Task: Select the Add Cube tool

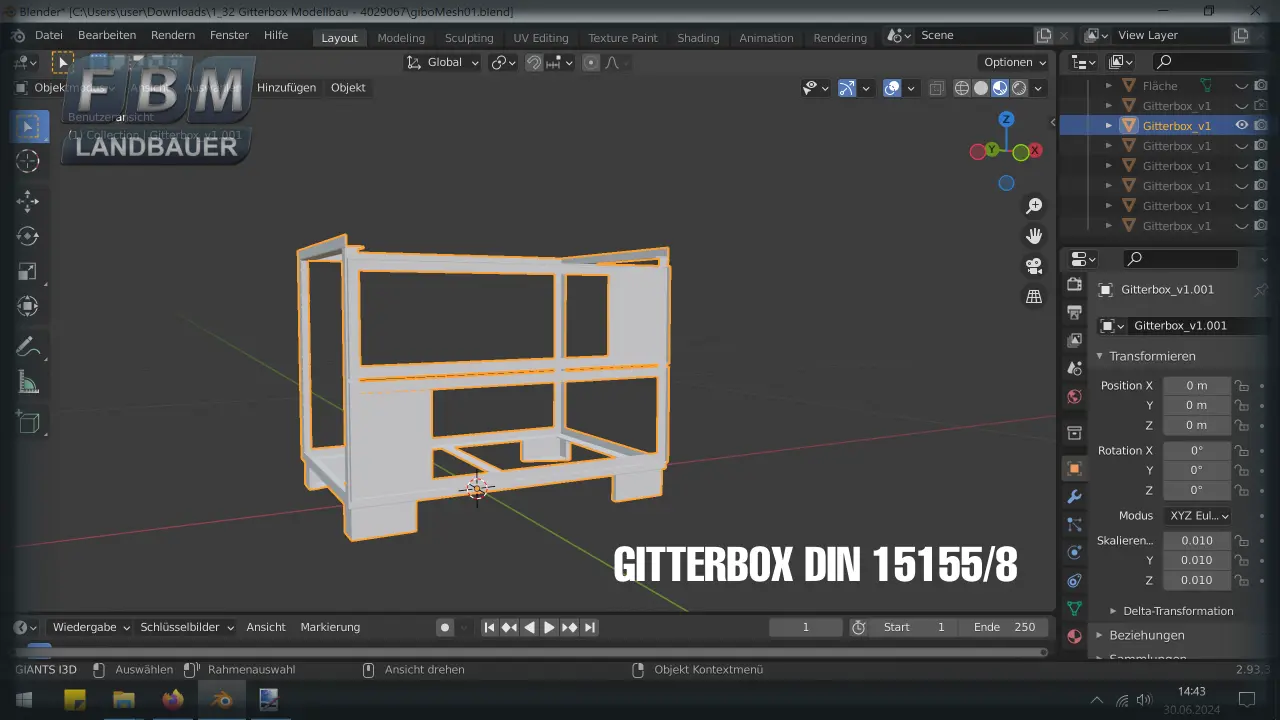Action: tap(28, 423)
